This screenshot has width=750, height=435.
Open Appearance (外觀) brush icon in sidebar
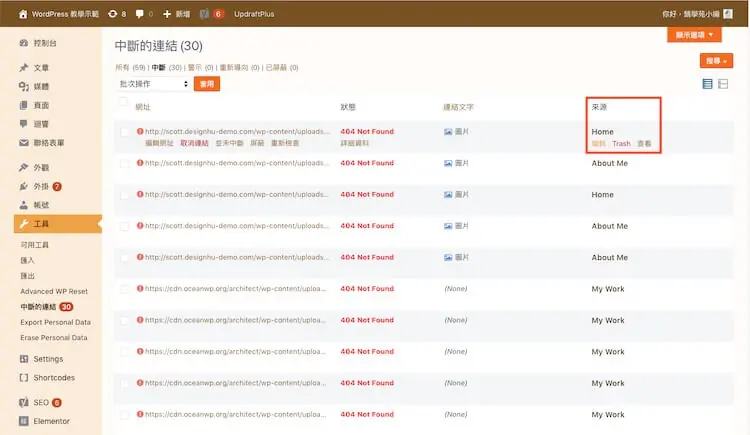tap(23, 167)
